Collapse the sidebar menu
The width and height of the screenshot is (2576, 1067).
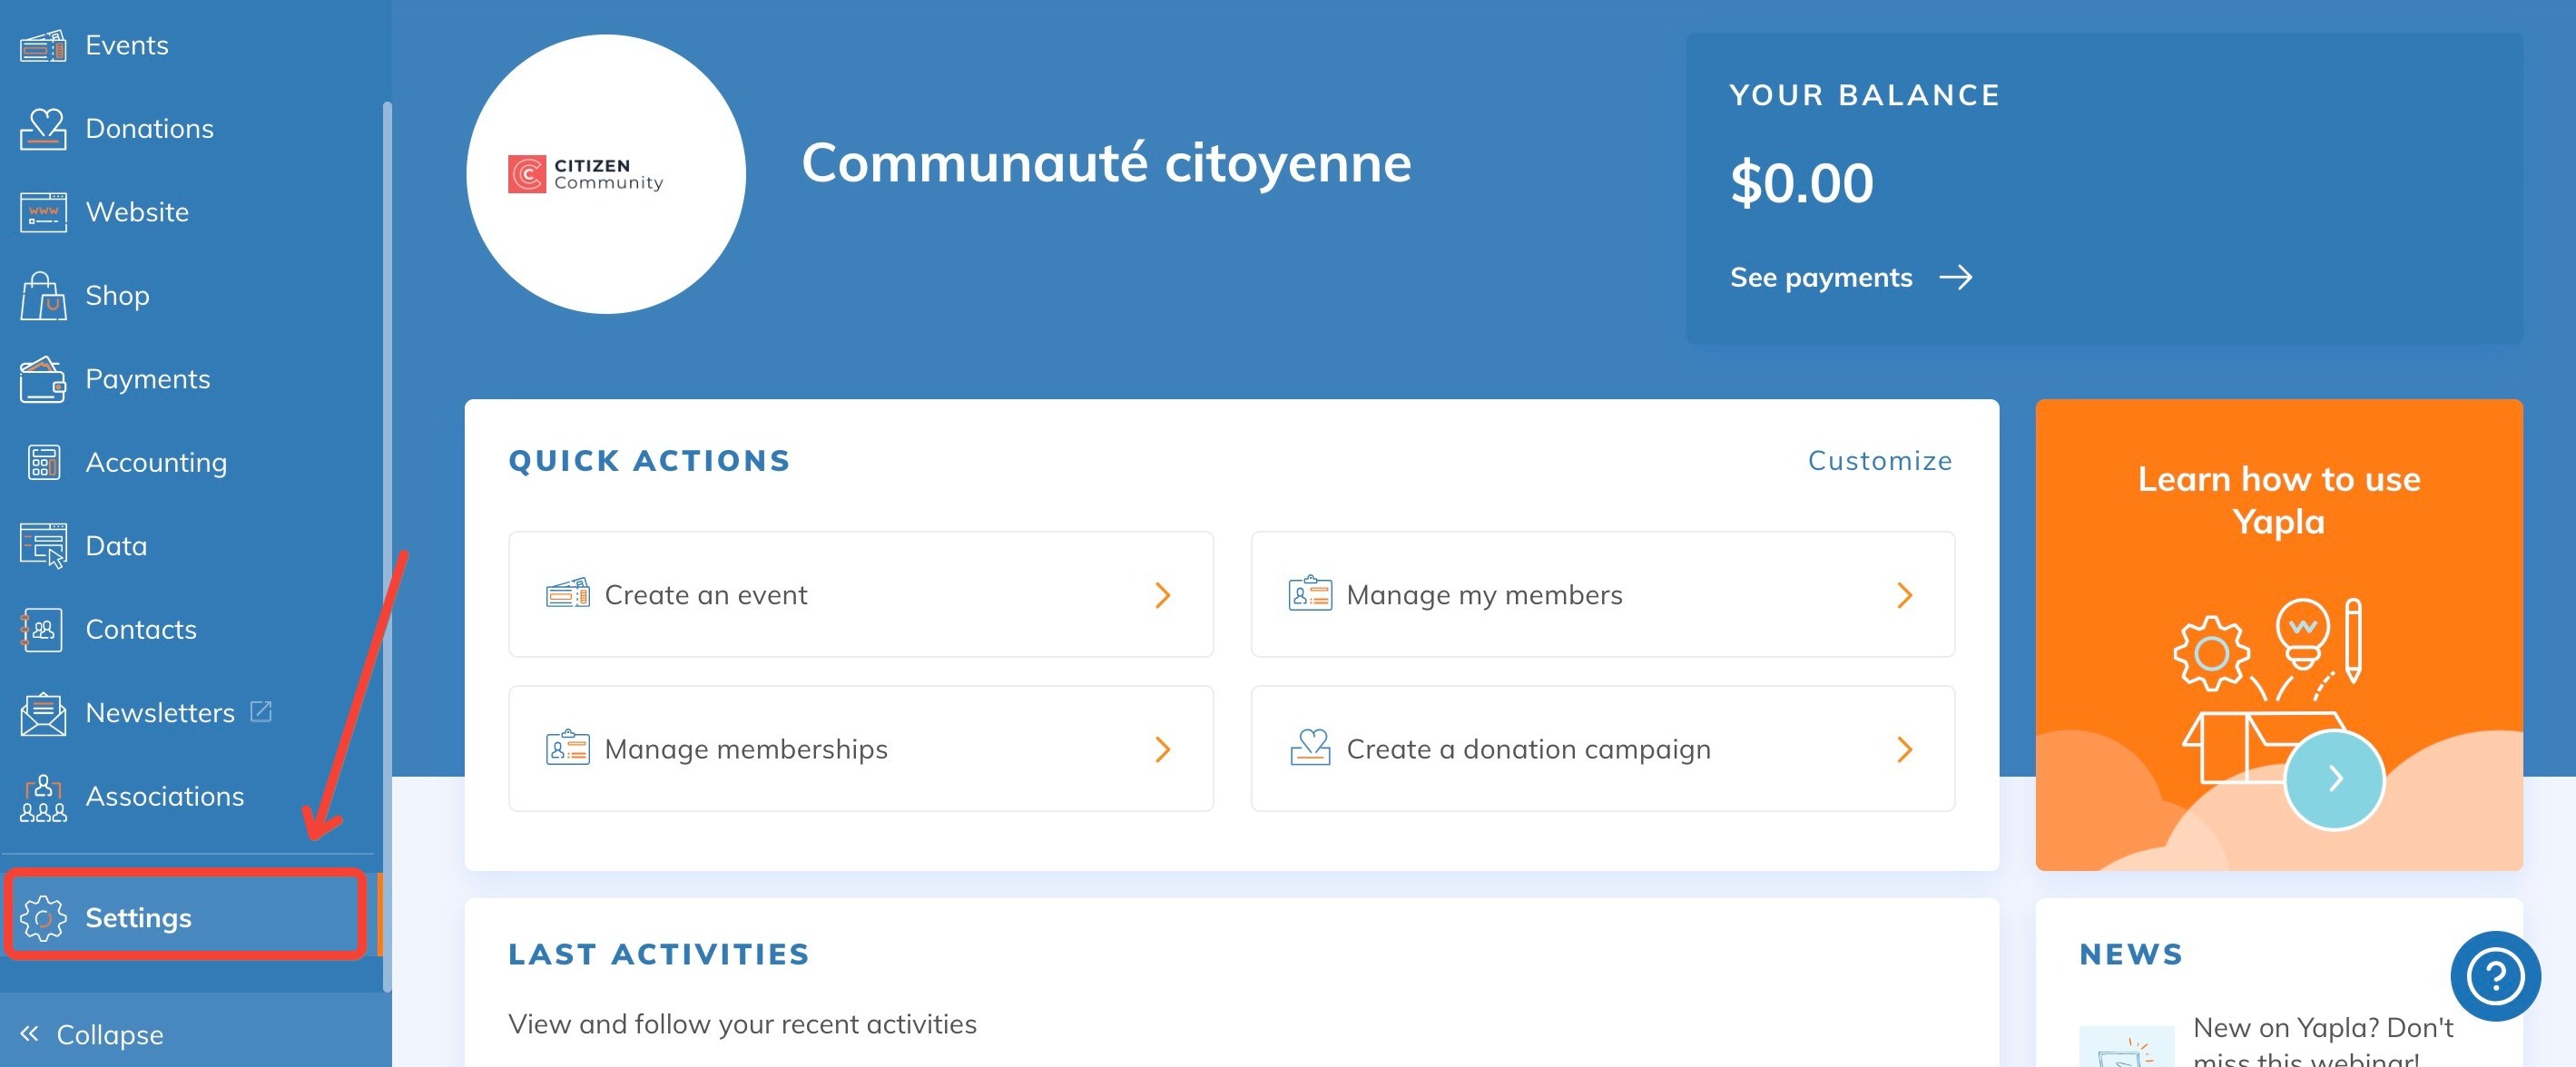92,1034
